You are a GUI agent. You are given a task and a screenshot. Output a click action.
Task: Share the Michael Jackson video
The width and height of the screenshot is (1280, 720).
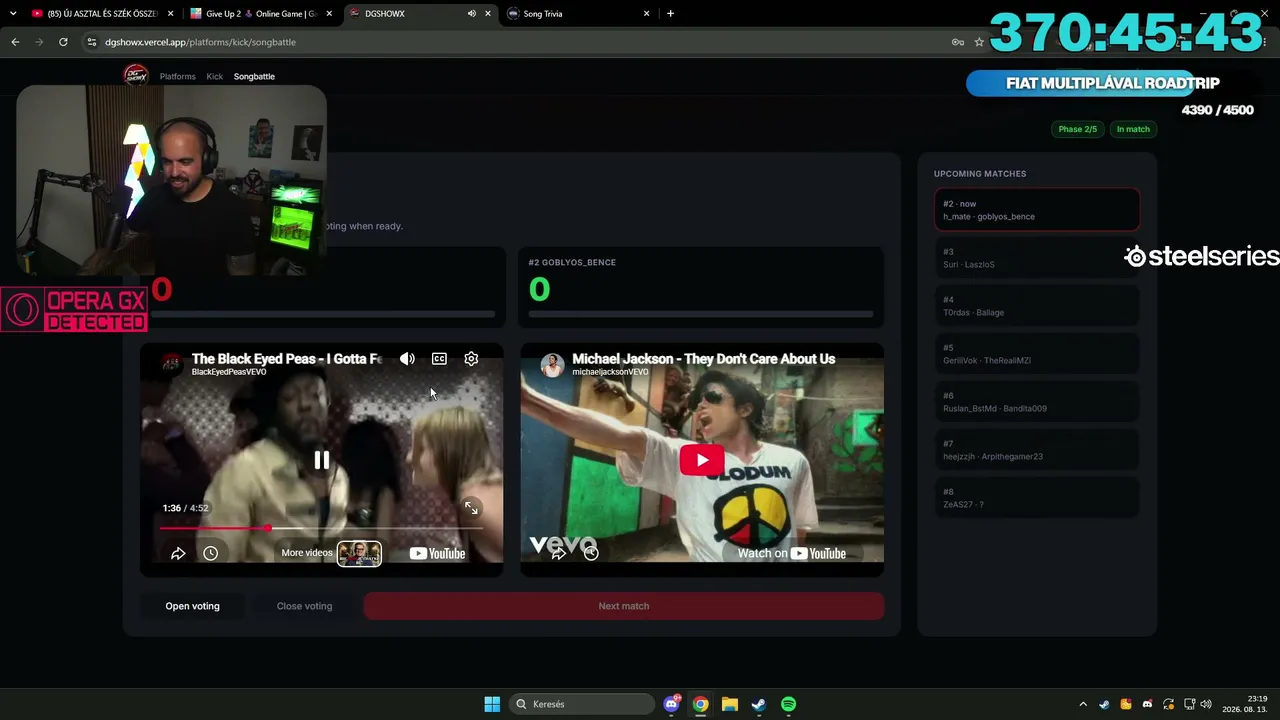coord(559,553)
